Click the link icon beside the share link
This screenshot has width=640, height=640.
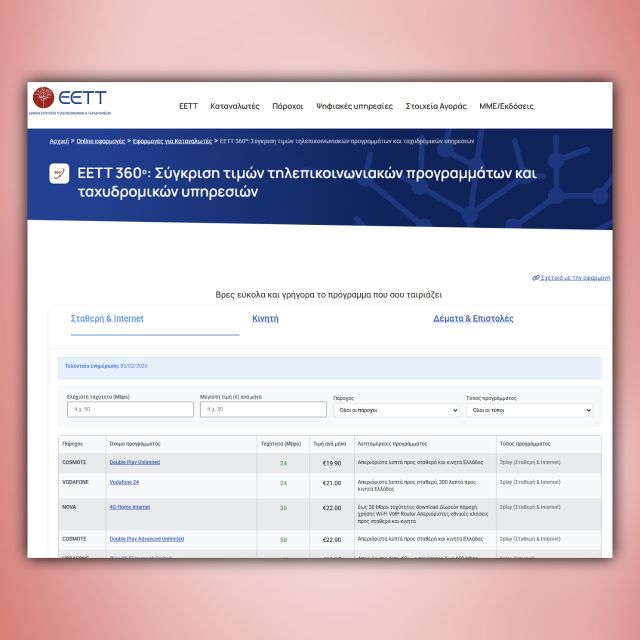click(x=536, y=278)
